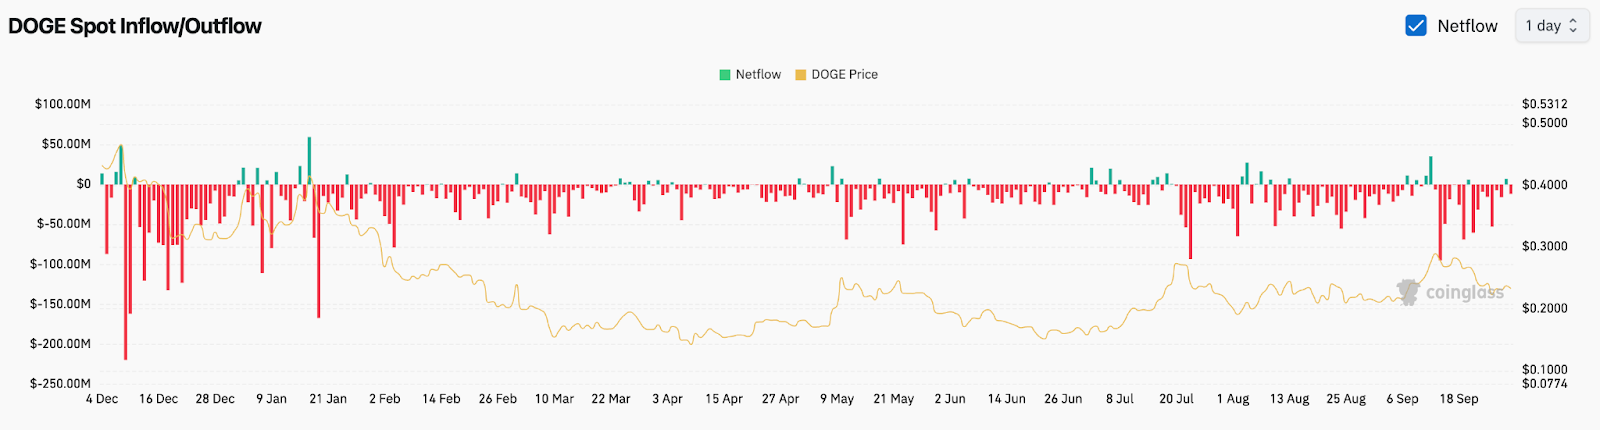The height and width of the screenshot is (430, 1600).
Task: Click the $0.5312 price axis label
Action: tap(1545, 104)
